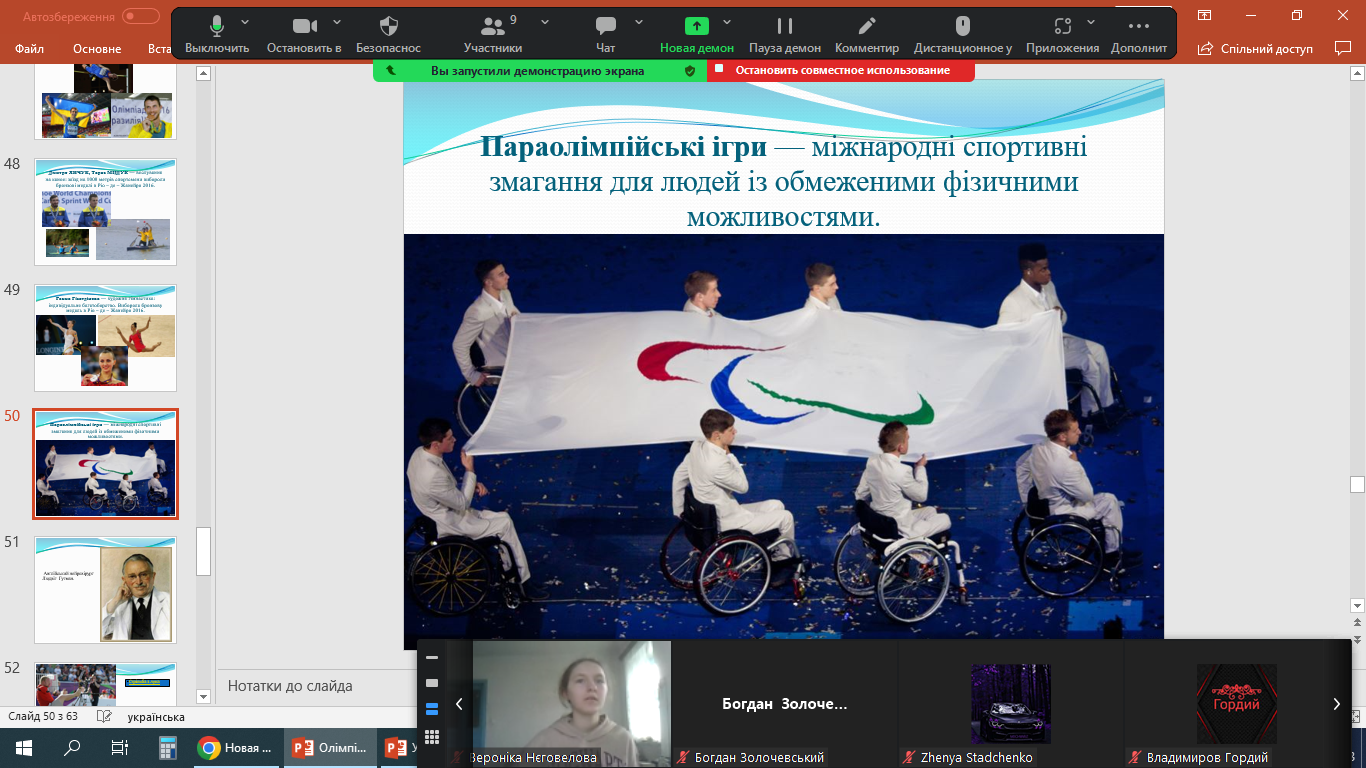Switch Zoom video strip to single-tile view
The image size is (1366, 768).
[x=432, y=683]
